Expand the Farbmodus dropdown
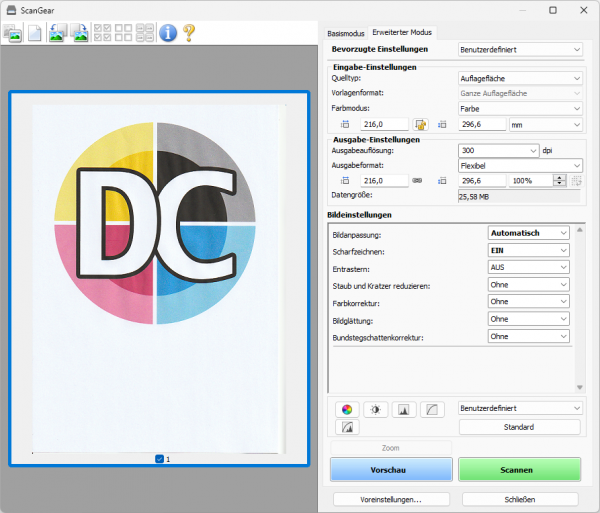The image size is (600, 513). (519, 107)
